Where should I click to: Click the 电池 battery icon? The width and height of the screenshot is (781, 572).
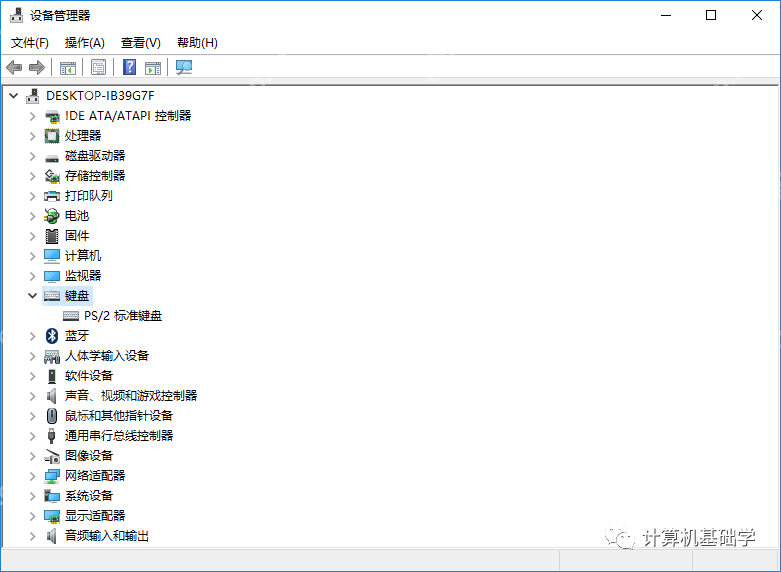(x=52, y=216)
